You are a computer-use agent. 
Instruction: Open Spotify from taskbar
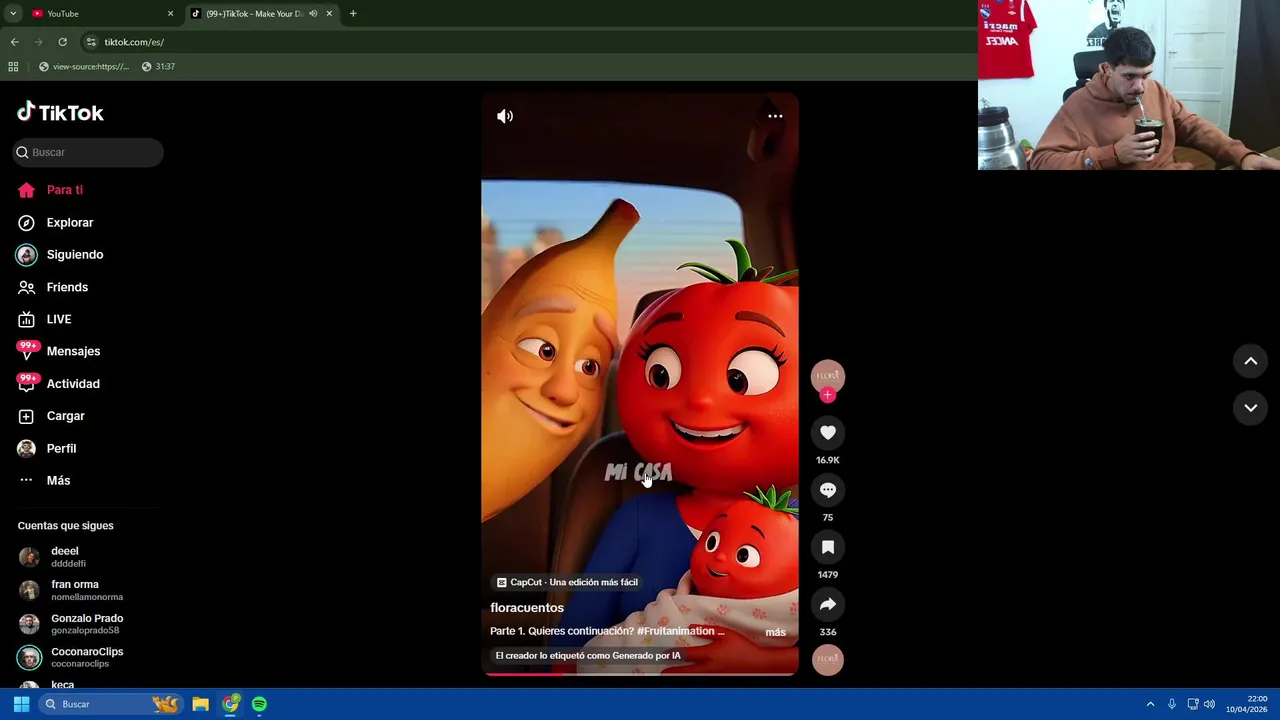[x=259, y=704]
